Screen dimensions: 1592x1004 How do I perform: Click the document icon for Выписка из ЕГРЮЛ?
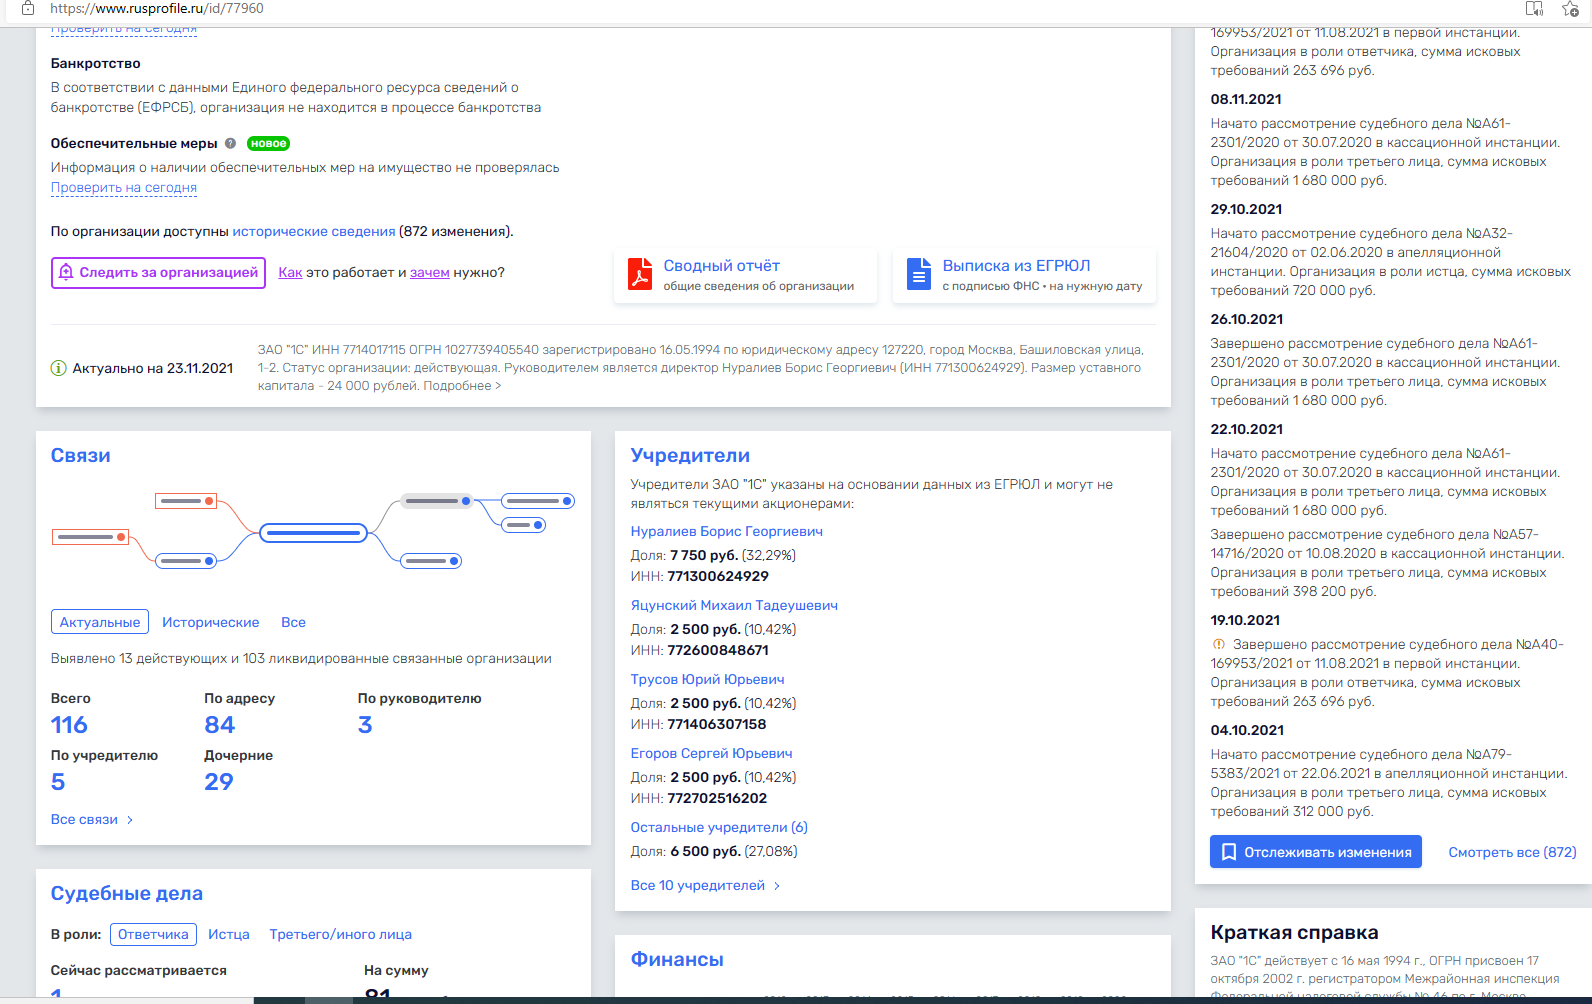pos(918,274)
